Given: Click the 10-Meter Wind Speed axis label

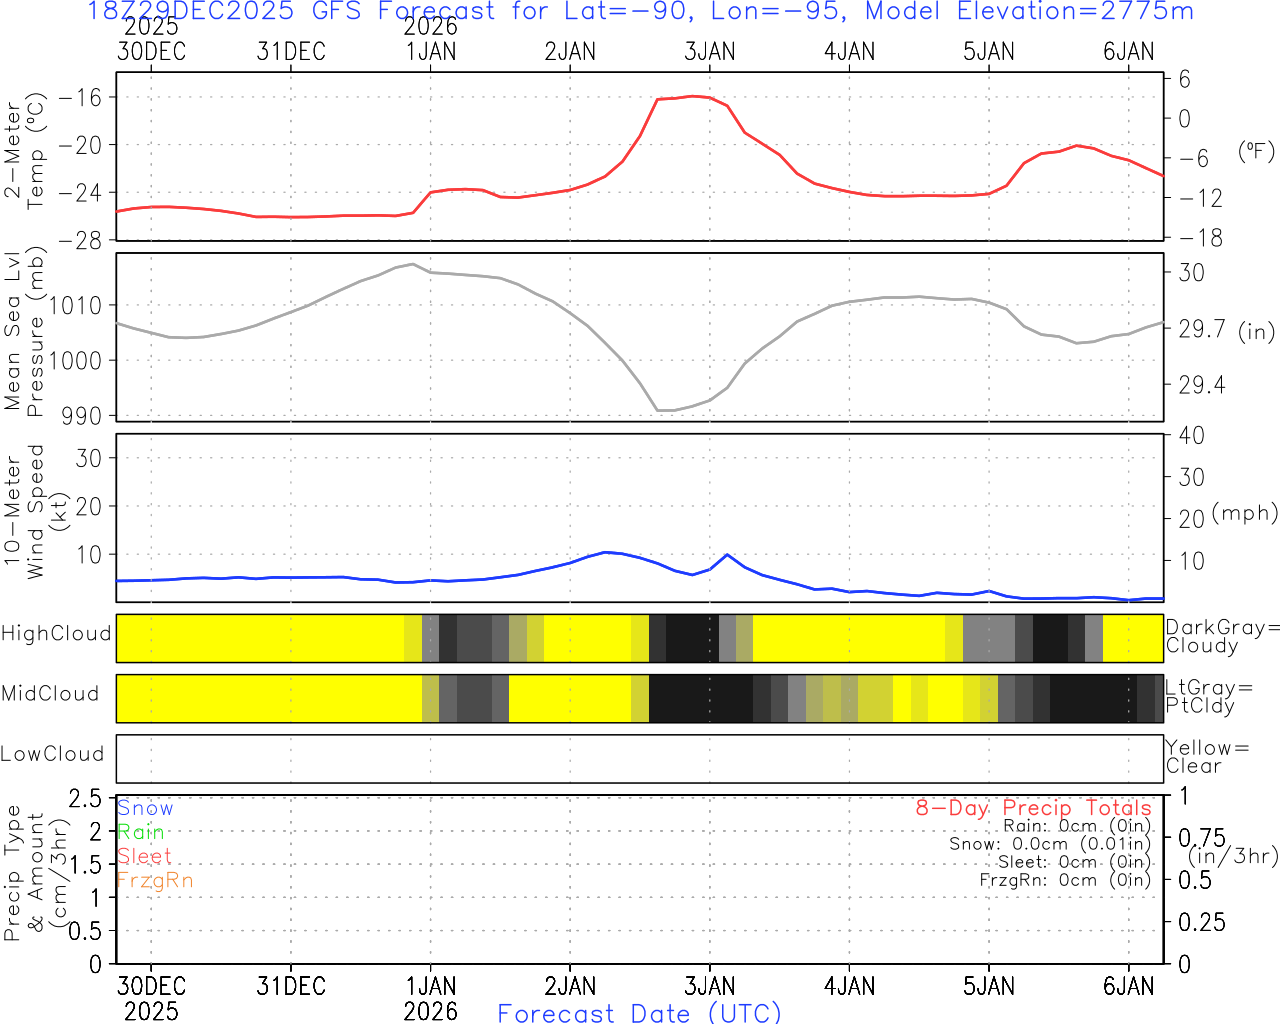Looking at the screenshot, I should coord(24,511).
